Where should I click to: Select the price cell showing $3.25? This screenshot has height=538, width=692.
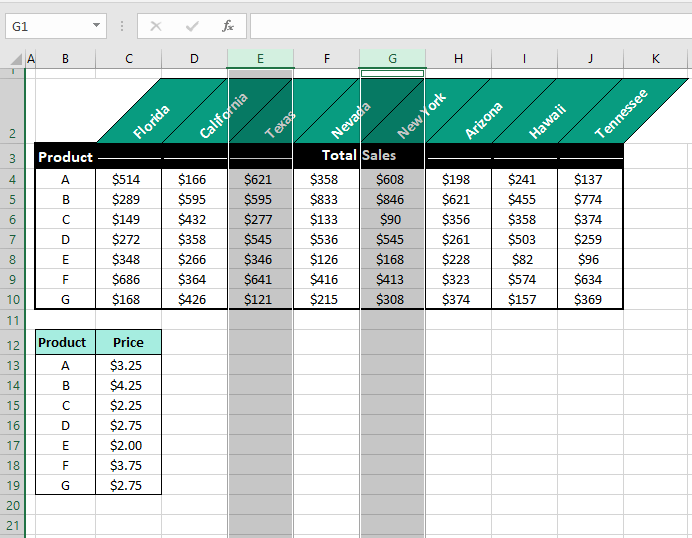pos(128,366)
